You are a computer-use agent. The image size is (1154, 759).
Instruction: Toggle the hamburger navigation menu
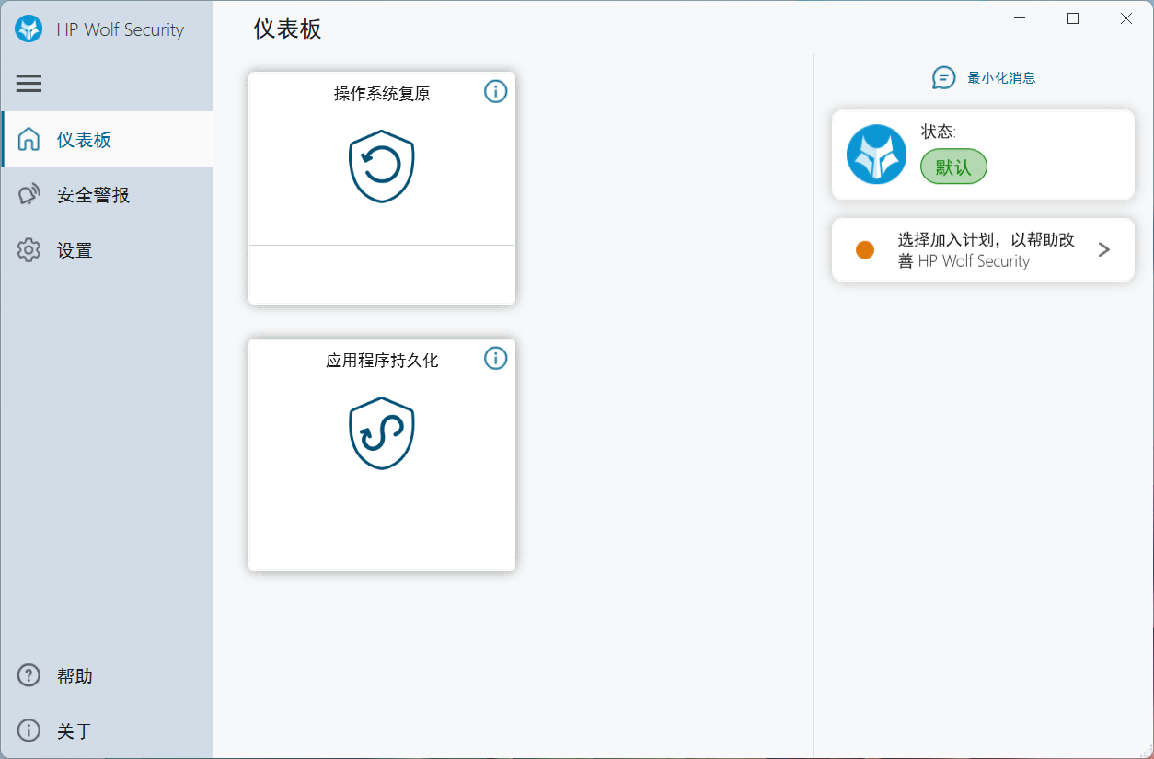29,83
